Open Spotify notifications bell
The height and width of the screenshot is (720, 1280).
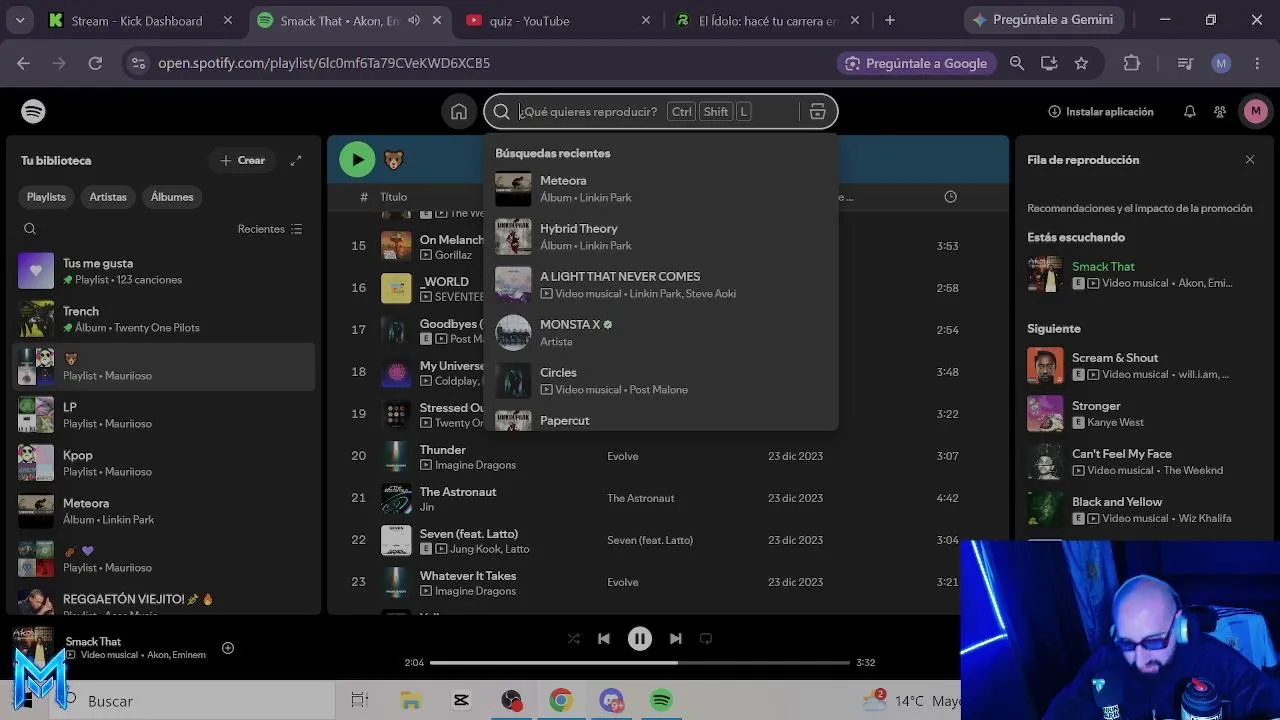tap(1189, 112)
